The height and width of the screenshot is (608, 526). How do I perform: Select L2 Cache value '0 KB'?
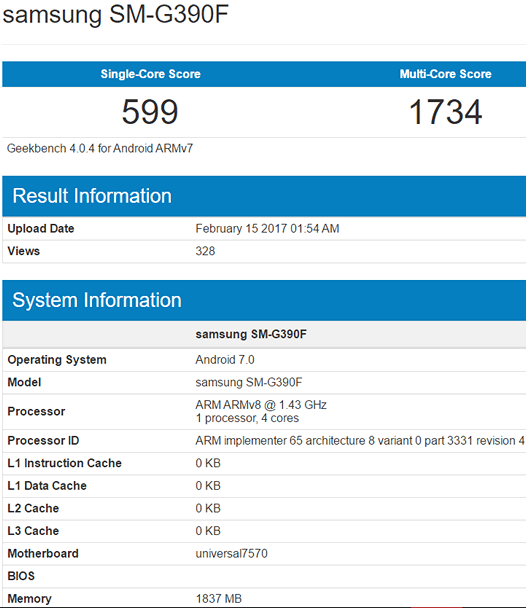pyautogui.click(x=208, y=508)
